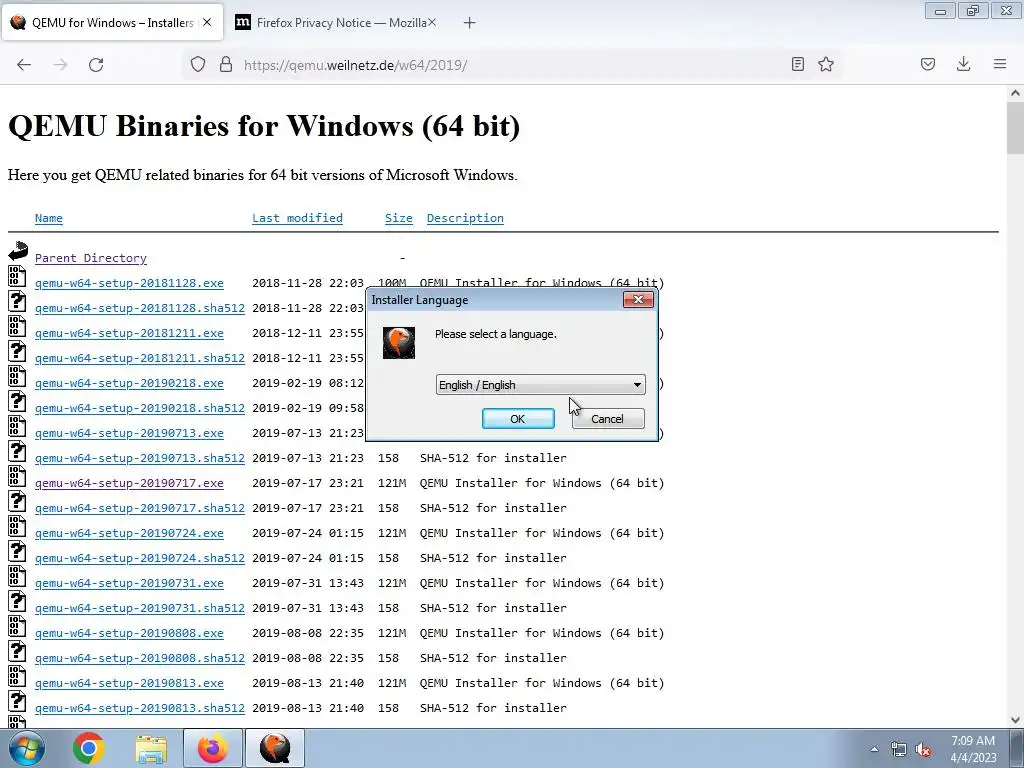Open qemu-w64-setup-20190813.sha512 link
1024x768 pixels.
140,707
